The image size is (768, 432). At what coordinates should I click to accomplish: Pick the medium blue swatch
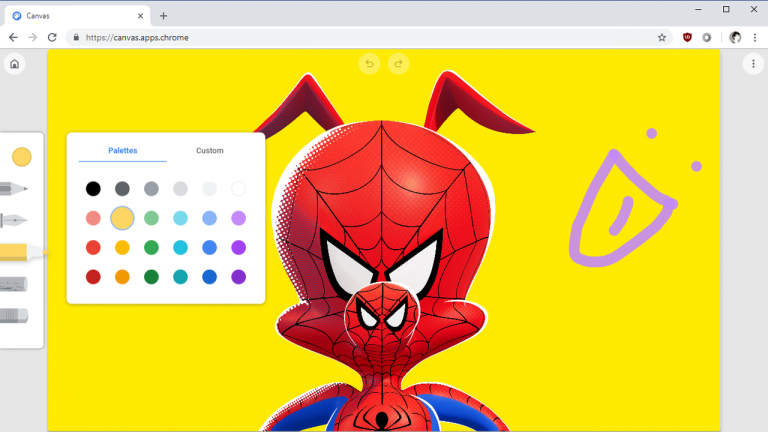point(210,247)
